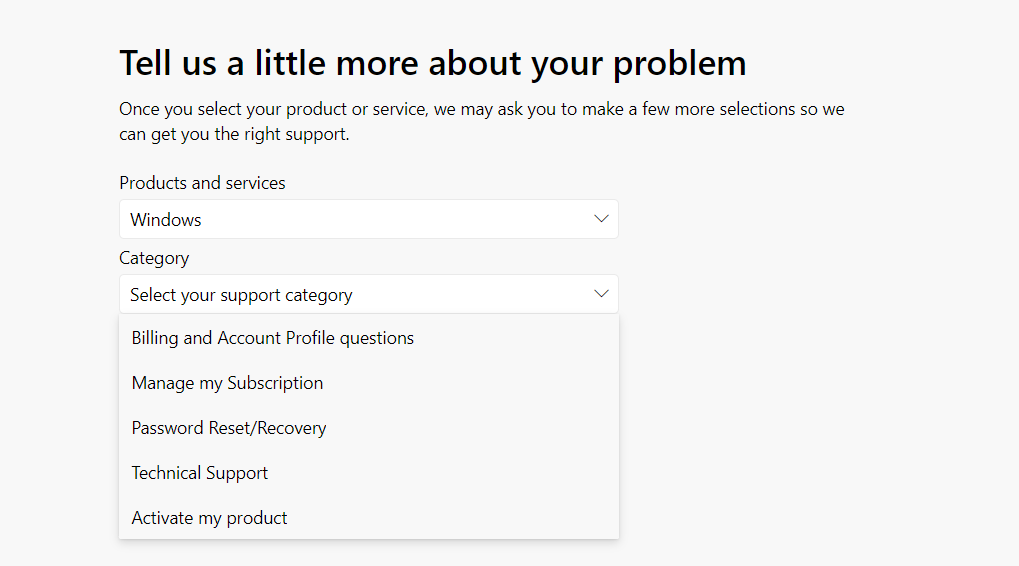Click the Products and services label

[202, 183]
